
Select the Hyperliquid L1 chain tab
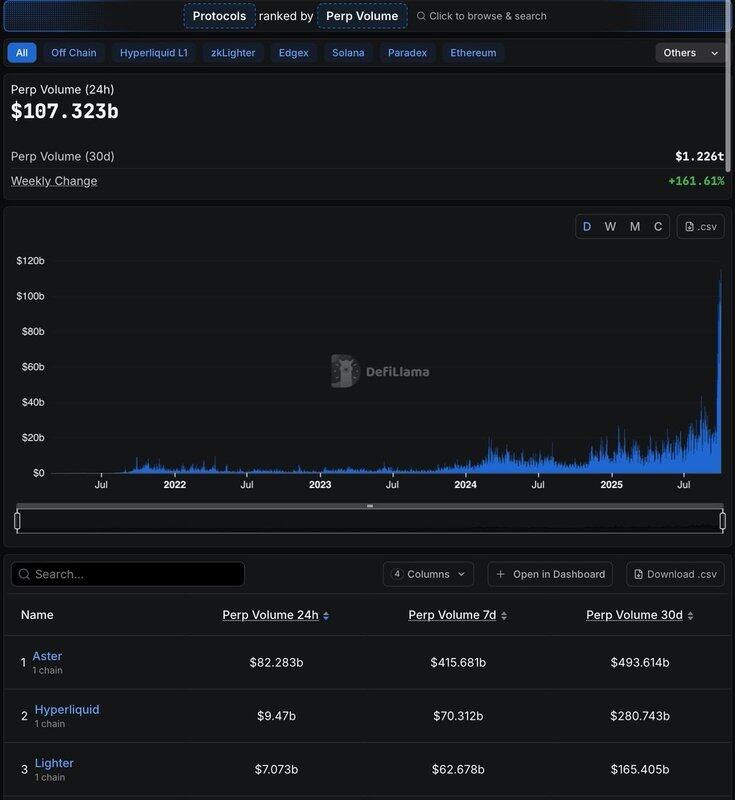click(153, 53)
